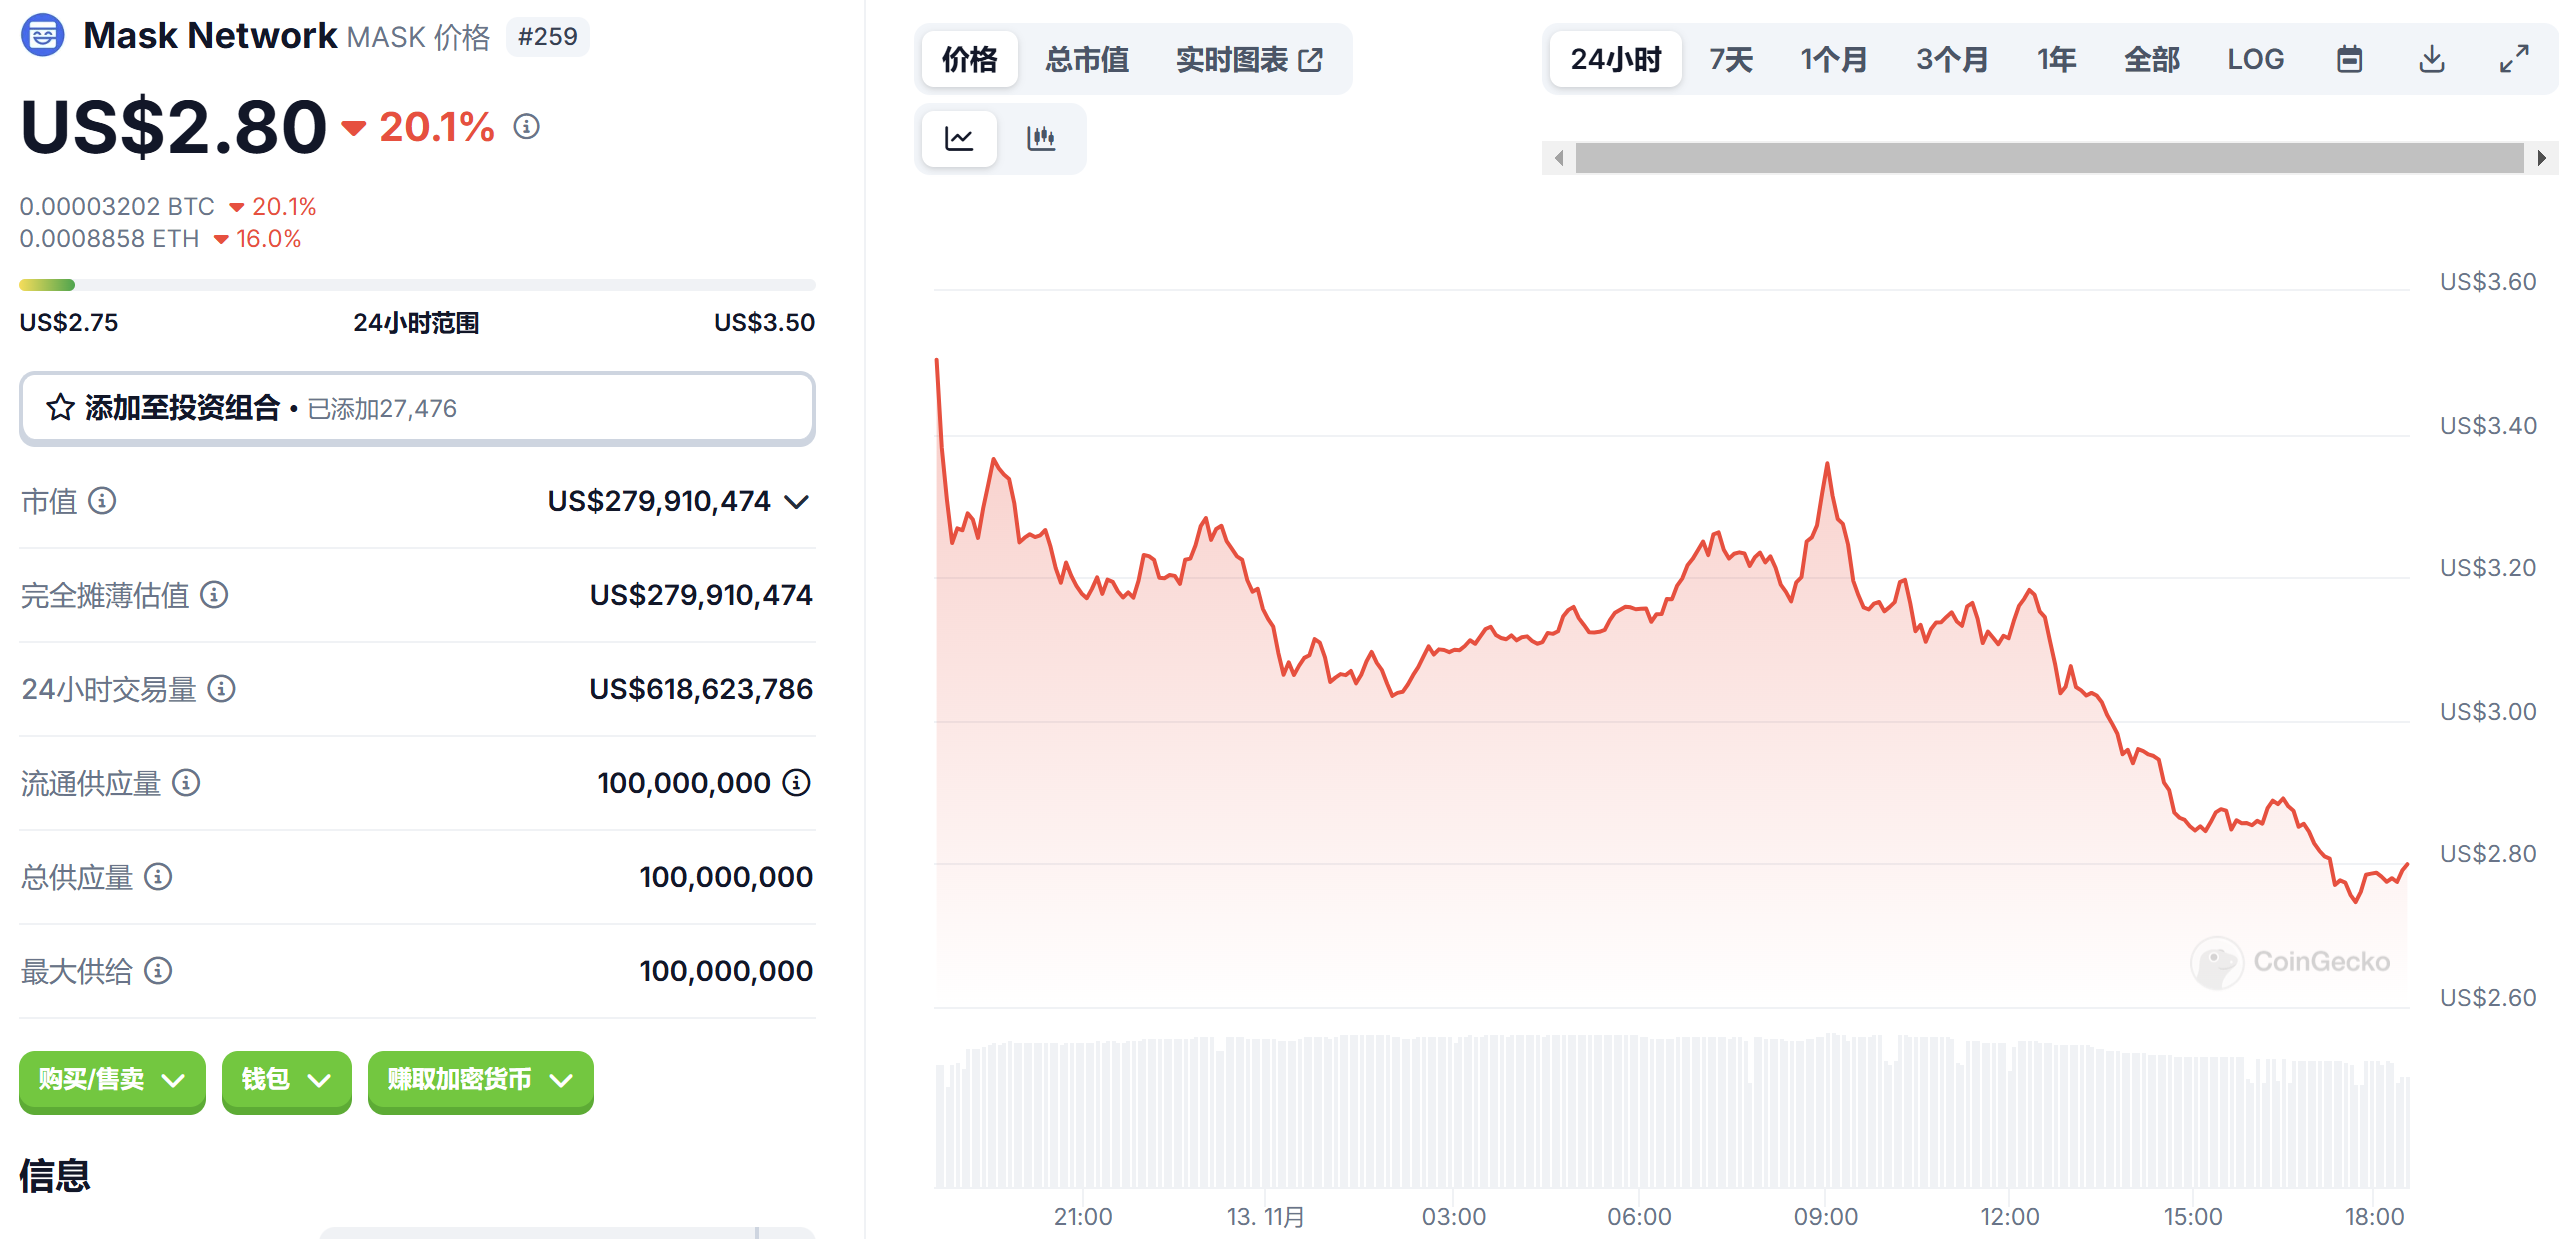Click the Mask Network logo icon

42,36
